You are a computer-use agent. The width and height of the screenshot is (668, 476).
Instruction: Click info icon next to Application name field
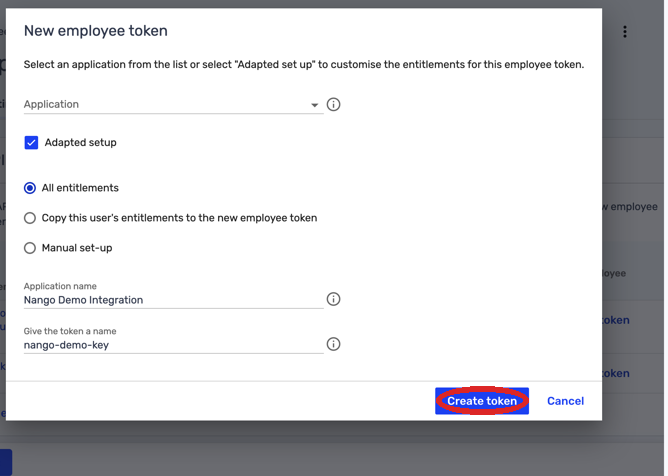[x=333, y=299]
